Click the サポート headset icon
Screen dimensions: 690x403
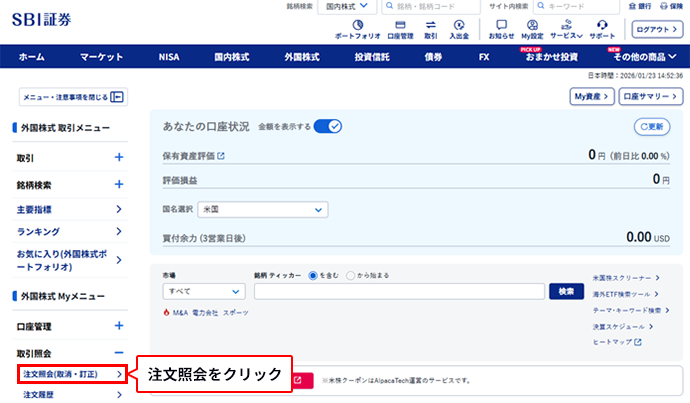[602, 24]
